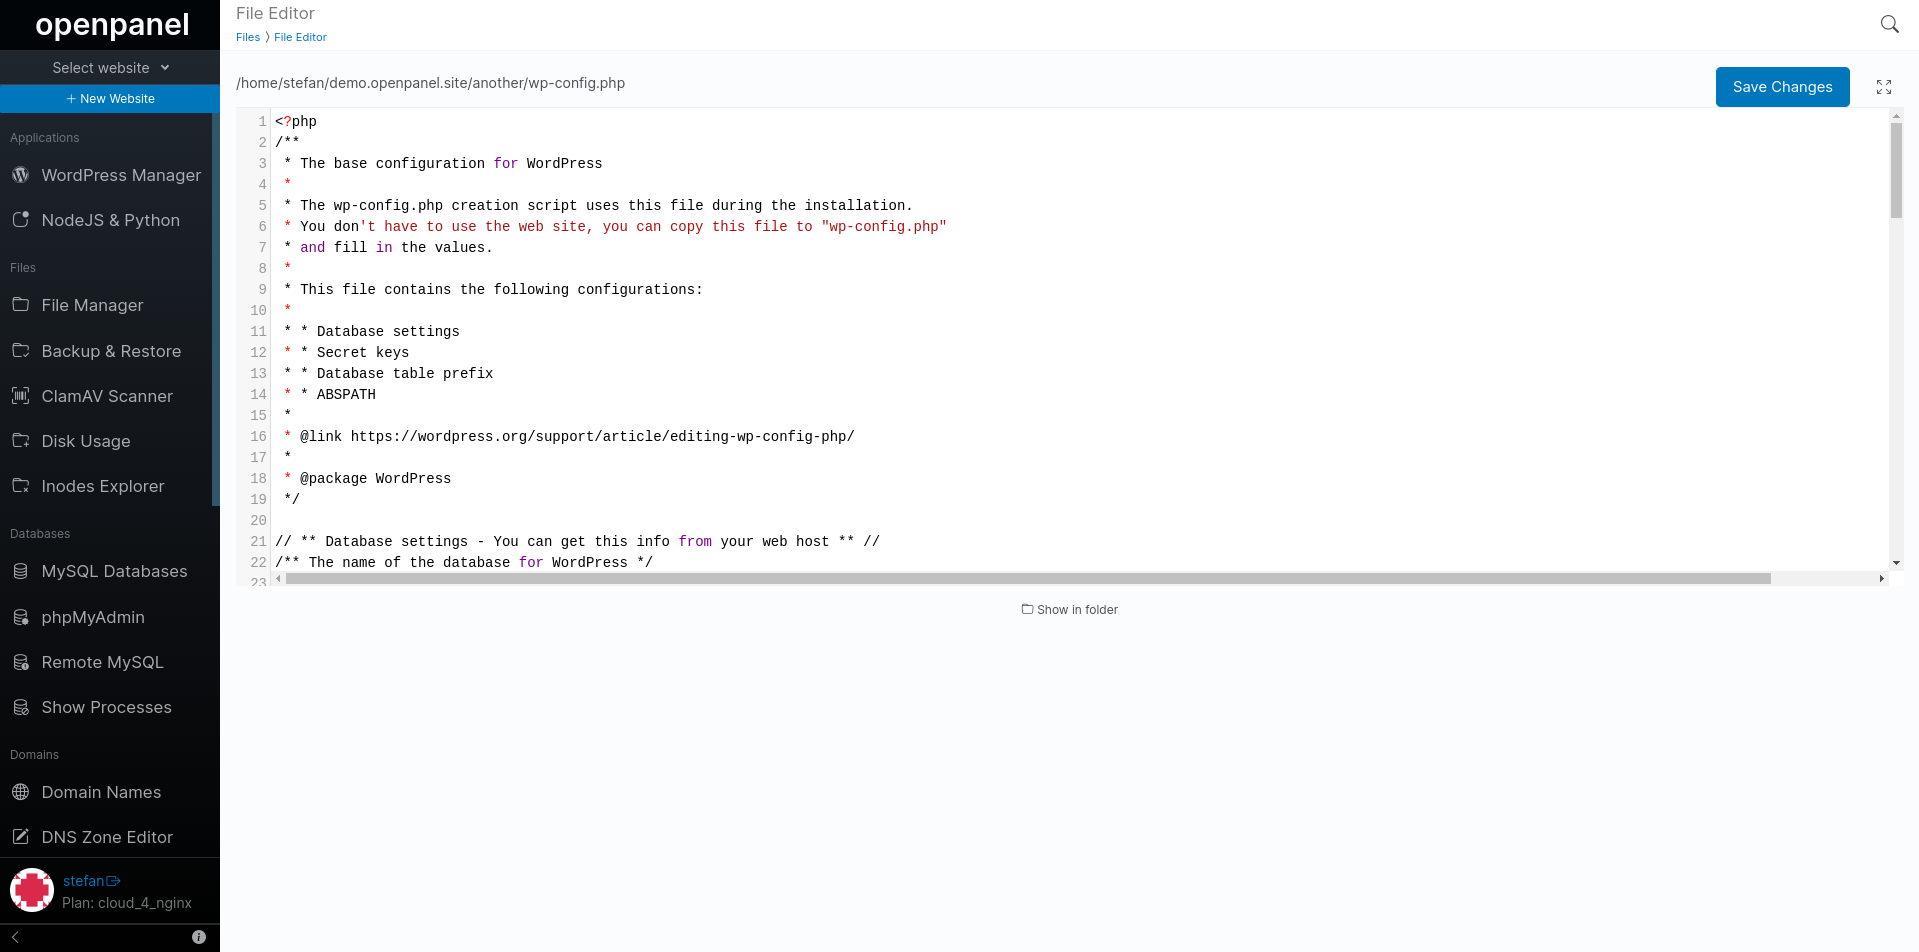Click the editor vertical scrollbar thumb

click(x=1896, y=170)
